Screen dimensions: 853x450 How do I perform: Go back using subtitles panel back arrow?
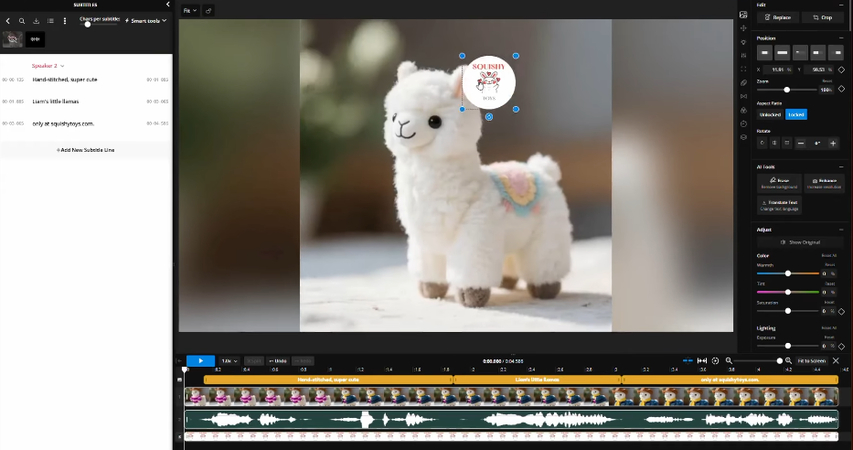[x=8, y=21]
